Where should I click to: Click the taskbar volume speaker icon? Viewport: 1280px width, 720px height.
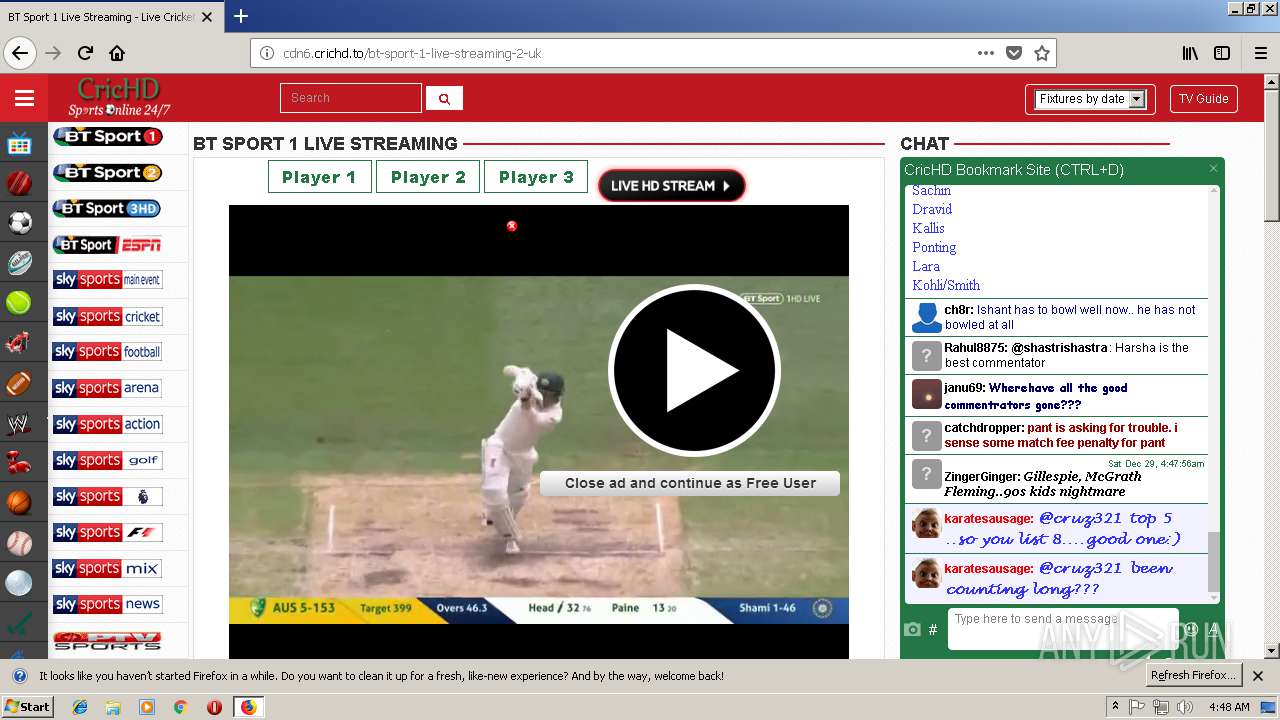1184,707
